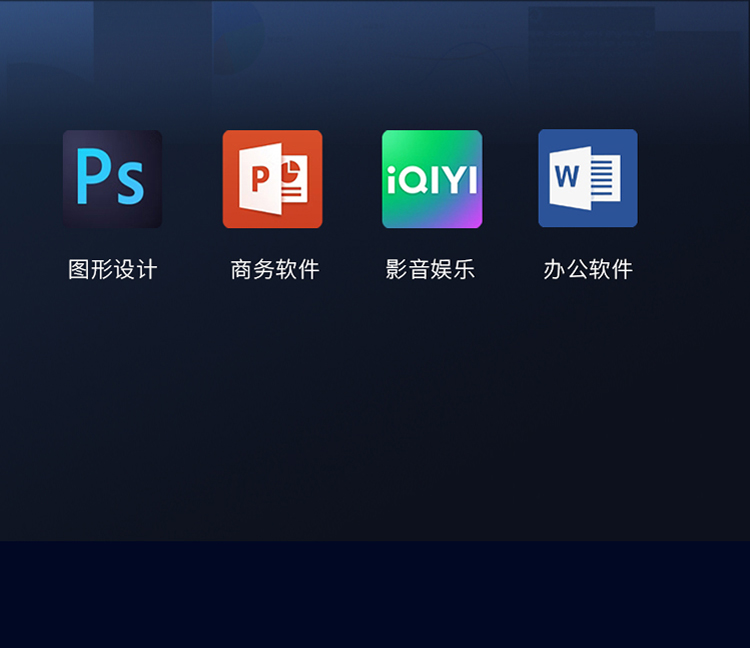750x648 pixels.
Task: Tap the green-purple gradient iQIYI tile
Action: (432, 179)
